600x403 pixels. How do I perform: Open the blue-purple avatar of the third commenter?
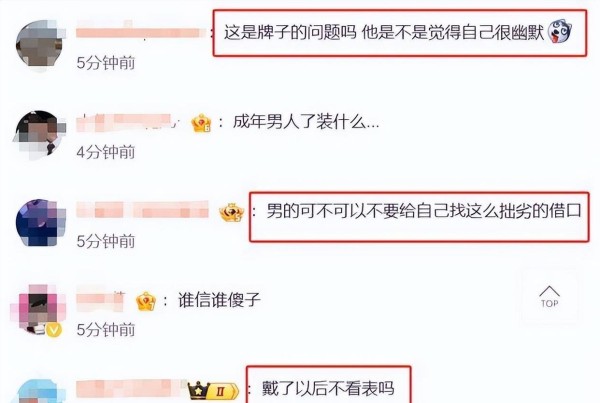pyautogui.click(x=40, y=223)
